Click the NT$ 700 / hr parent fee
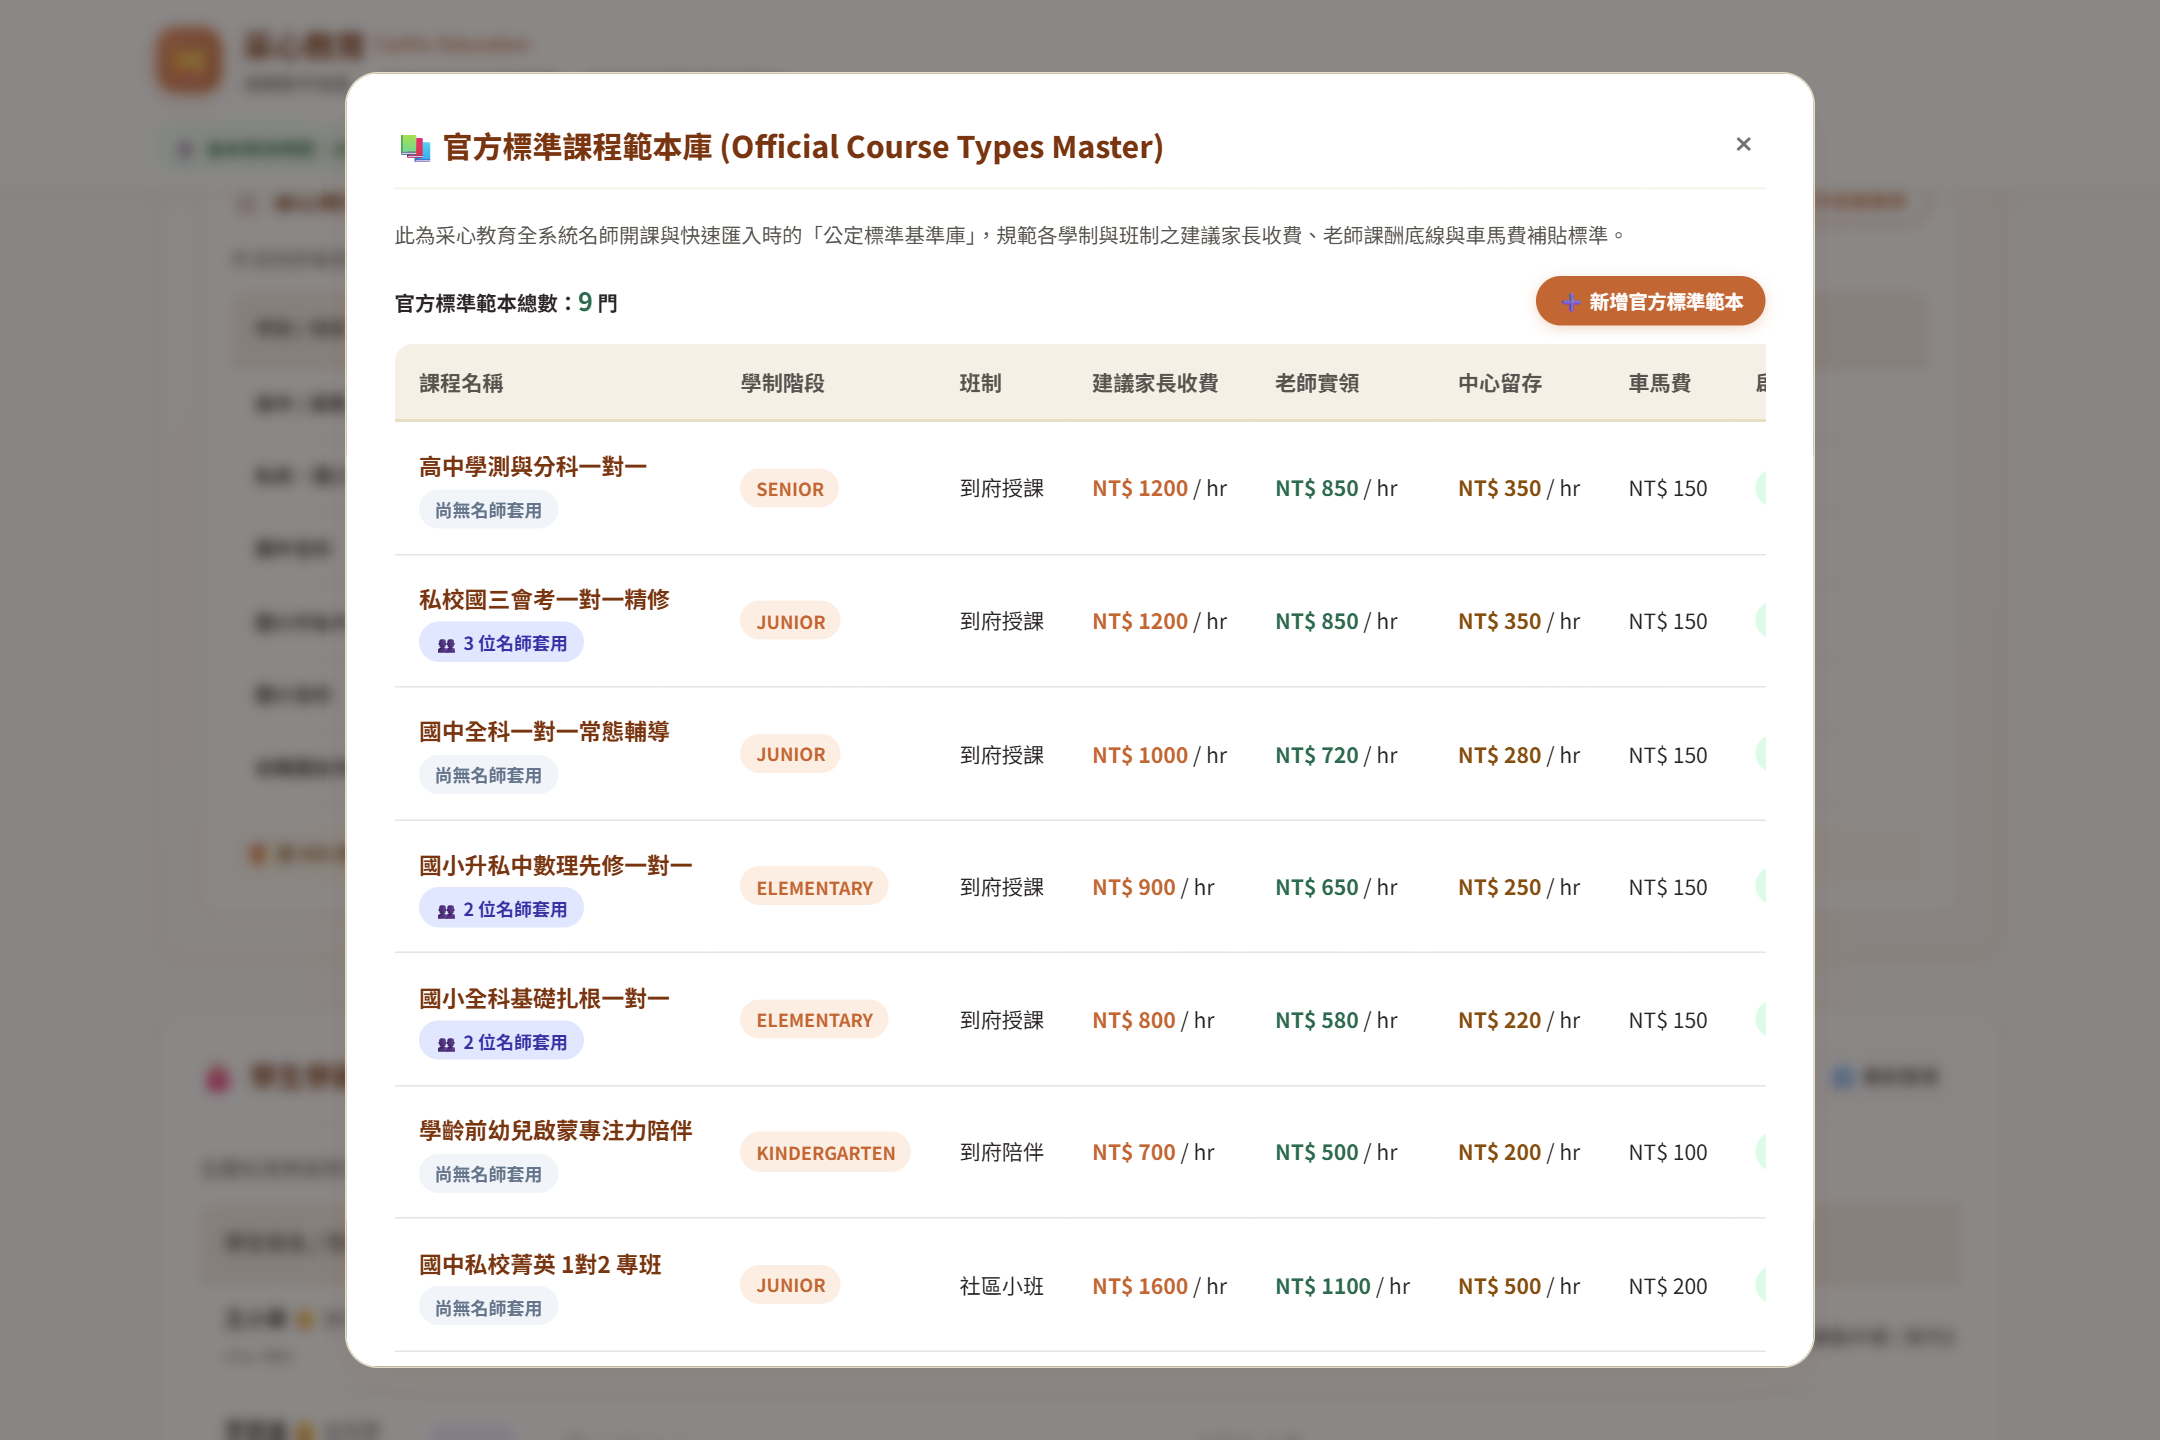The image size is (2160, 1440). click(x=1153, y=1153)
